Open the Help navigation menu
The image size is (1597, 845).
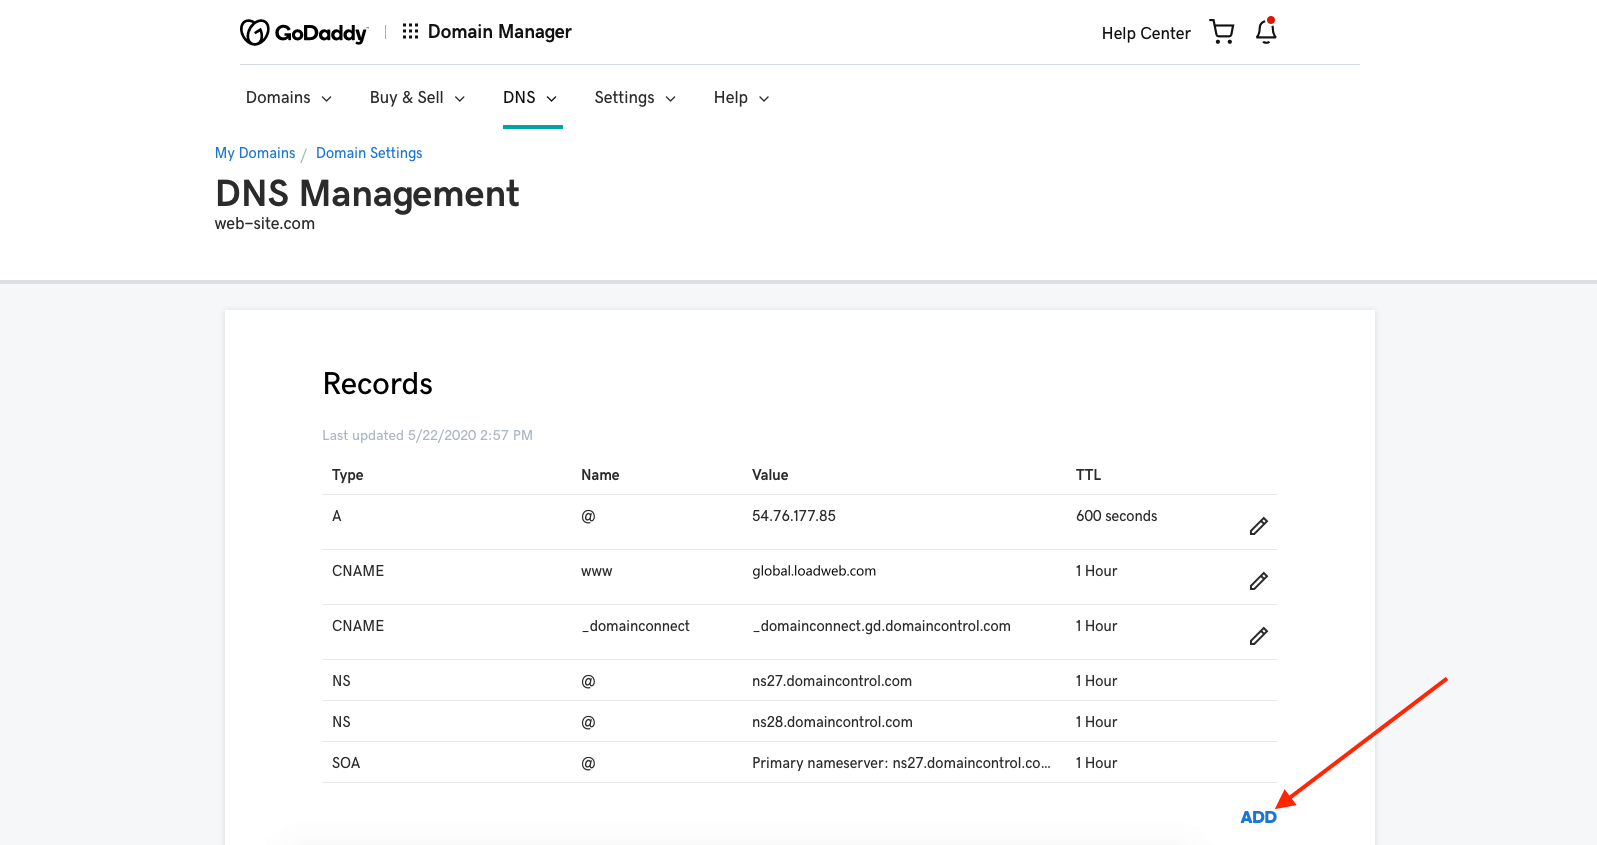(741, 98)
